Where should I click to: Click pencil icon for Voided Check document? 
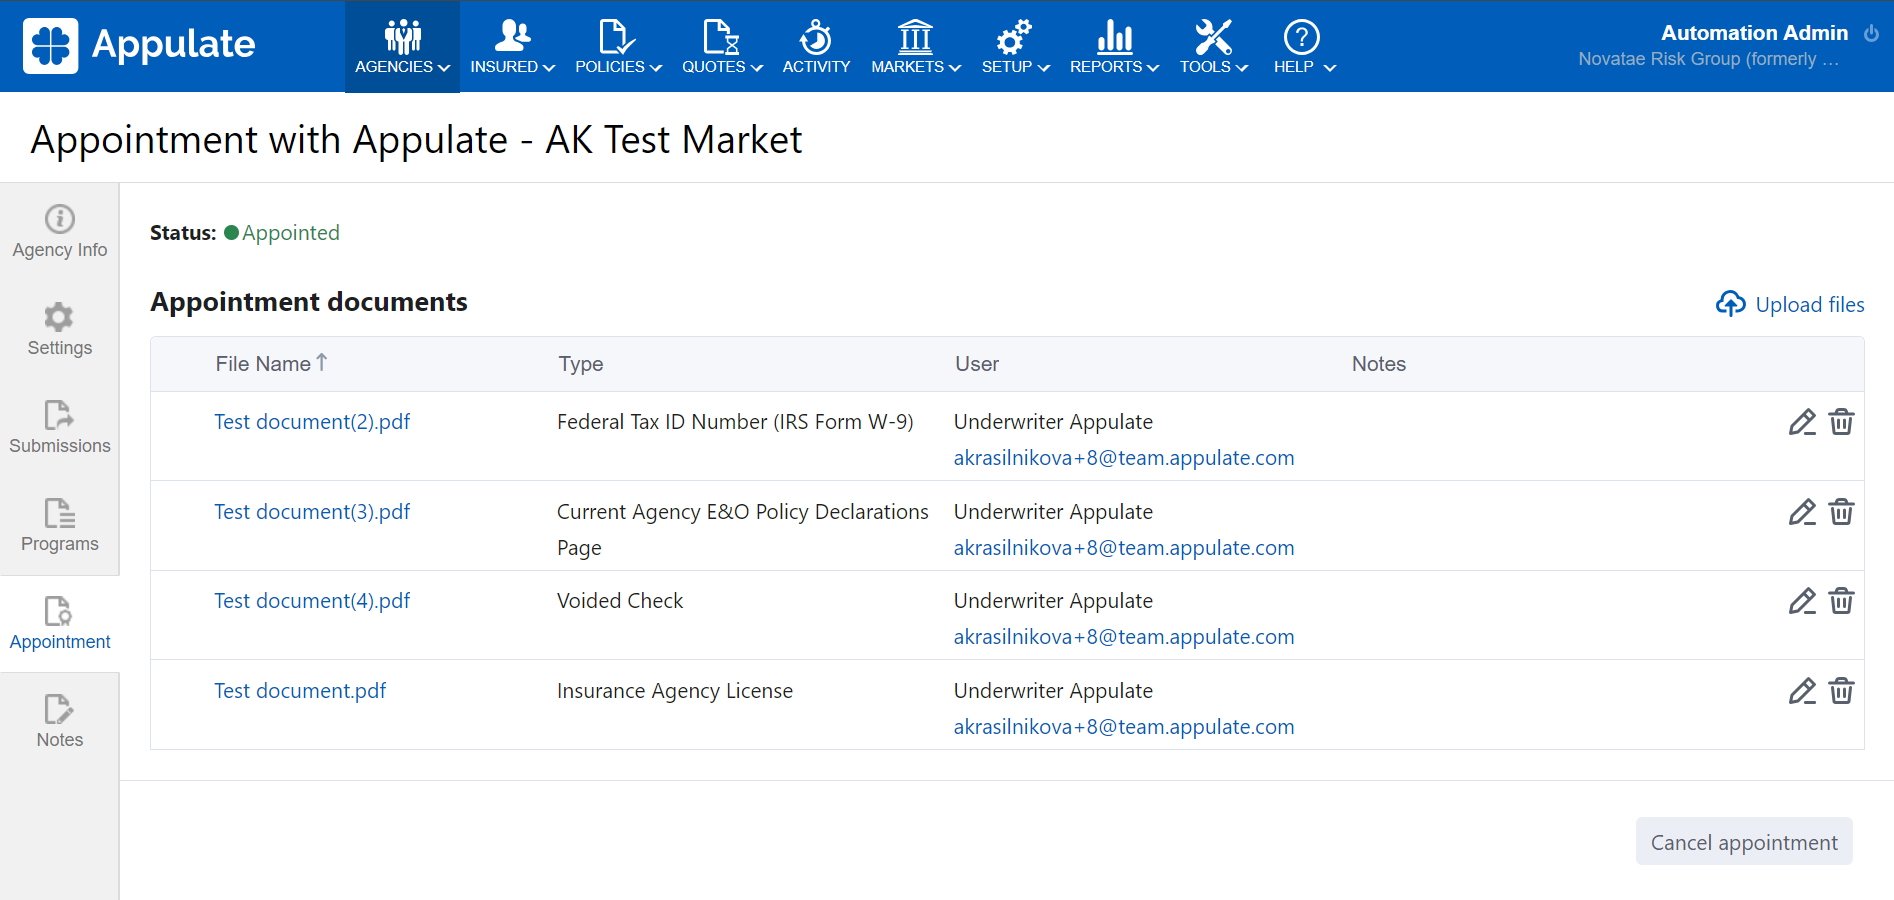pos(1801,601)
